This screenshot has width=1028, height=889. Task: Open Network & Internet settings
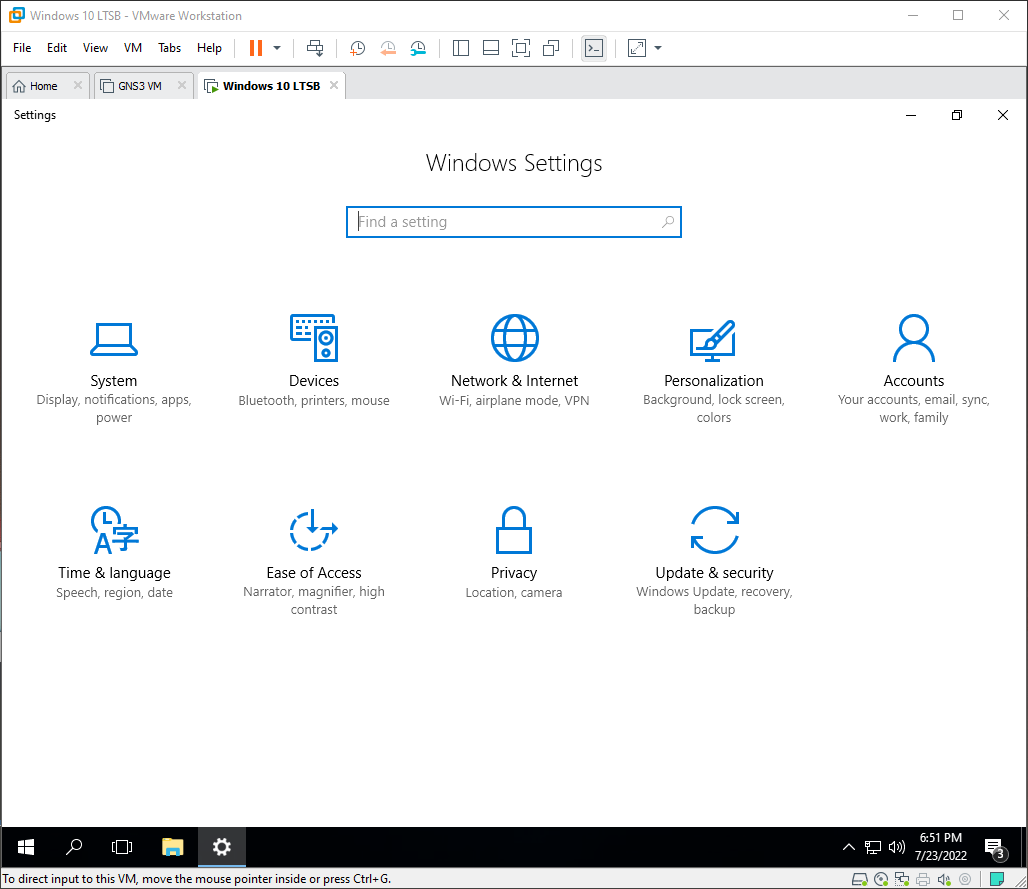point(514,362)
